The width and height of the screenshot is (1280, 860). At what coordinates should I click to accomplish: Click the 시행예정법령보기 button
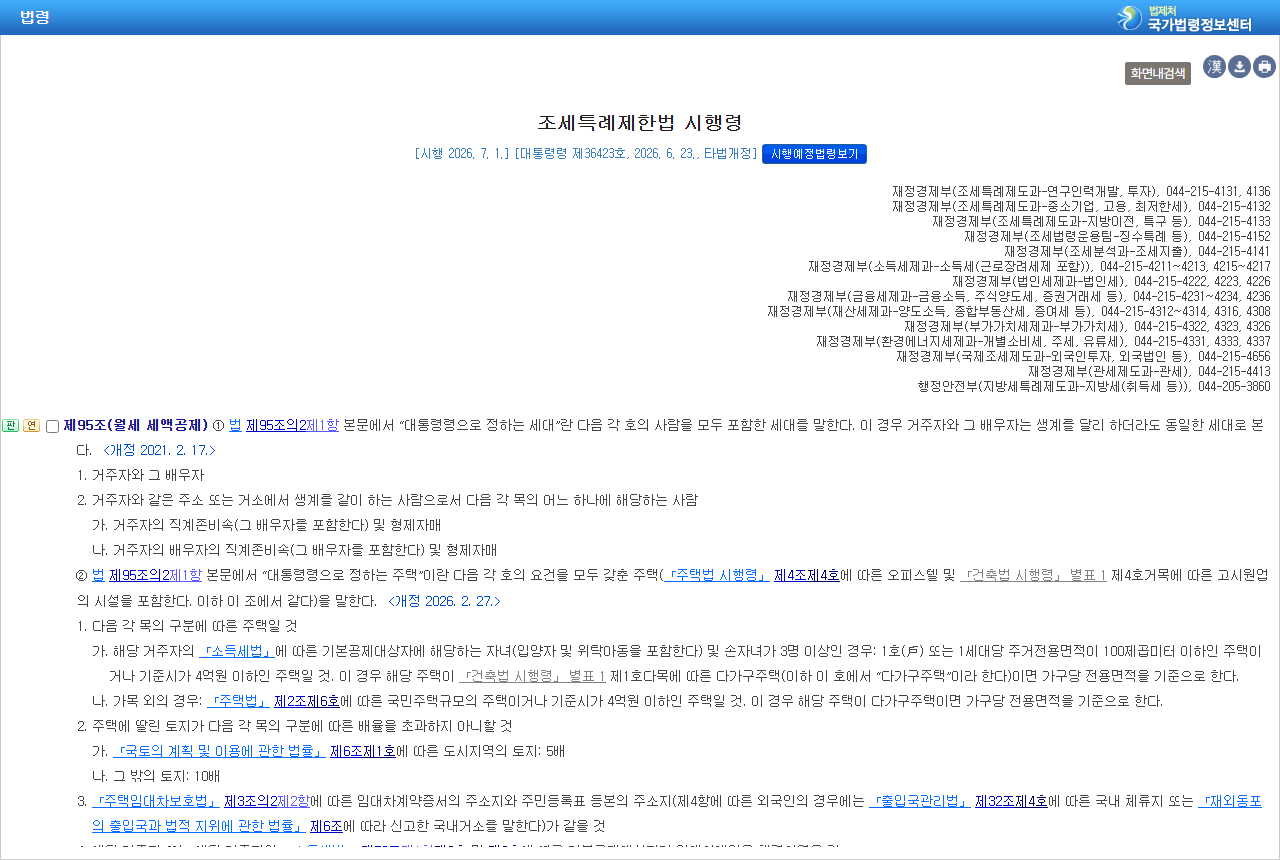coord(814,154)
